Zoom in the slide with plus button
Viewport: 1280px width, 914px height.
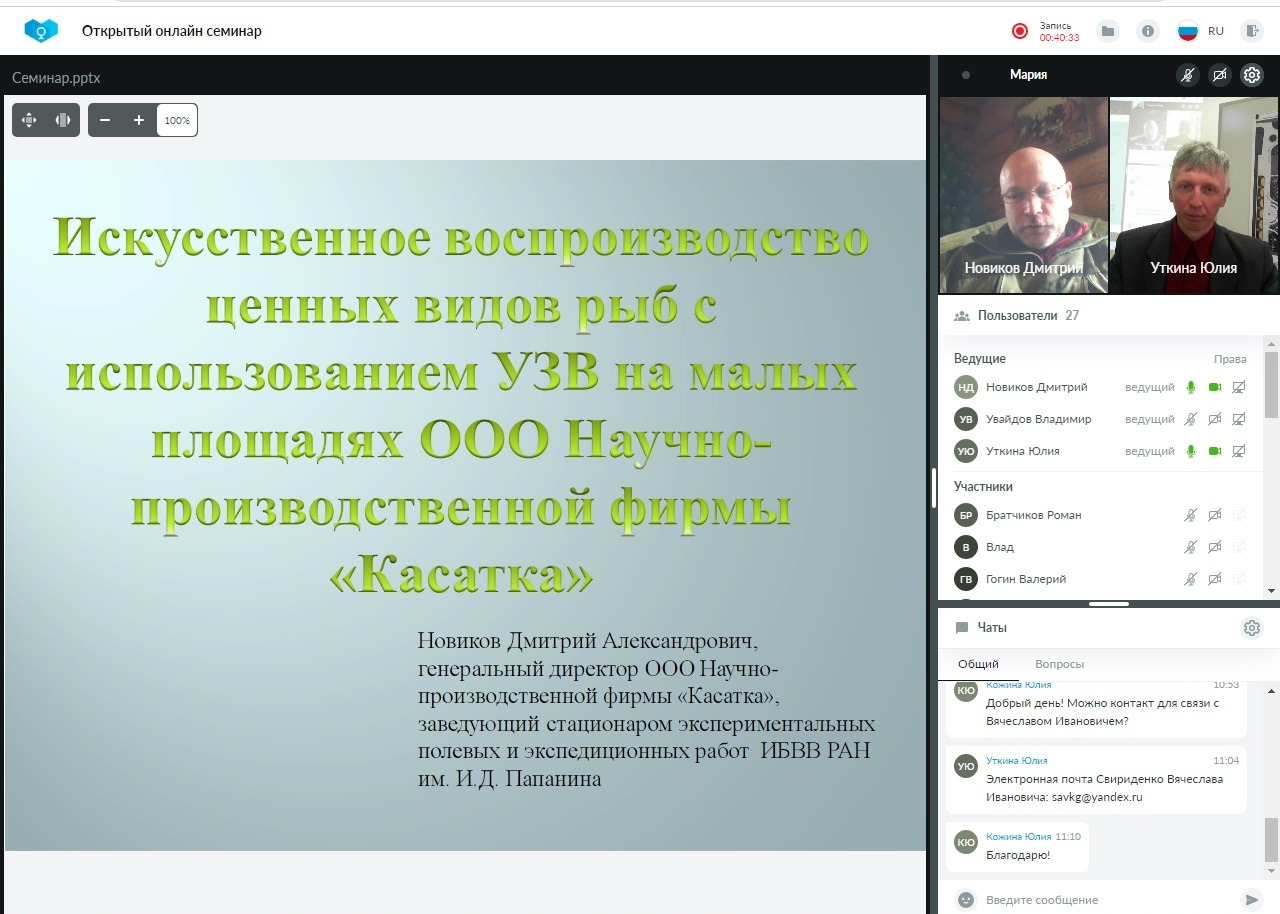[x=139, y=120]
